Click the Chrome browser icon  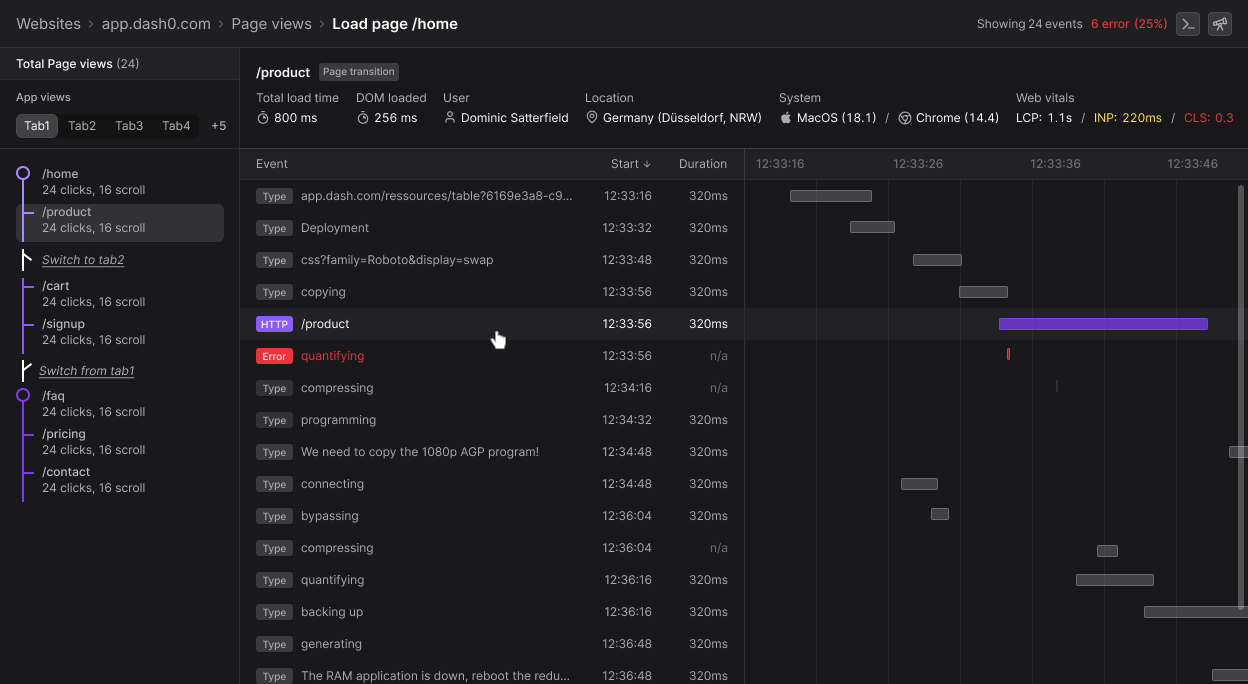[904, 118]
